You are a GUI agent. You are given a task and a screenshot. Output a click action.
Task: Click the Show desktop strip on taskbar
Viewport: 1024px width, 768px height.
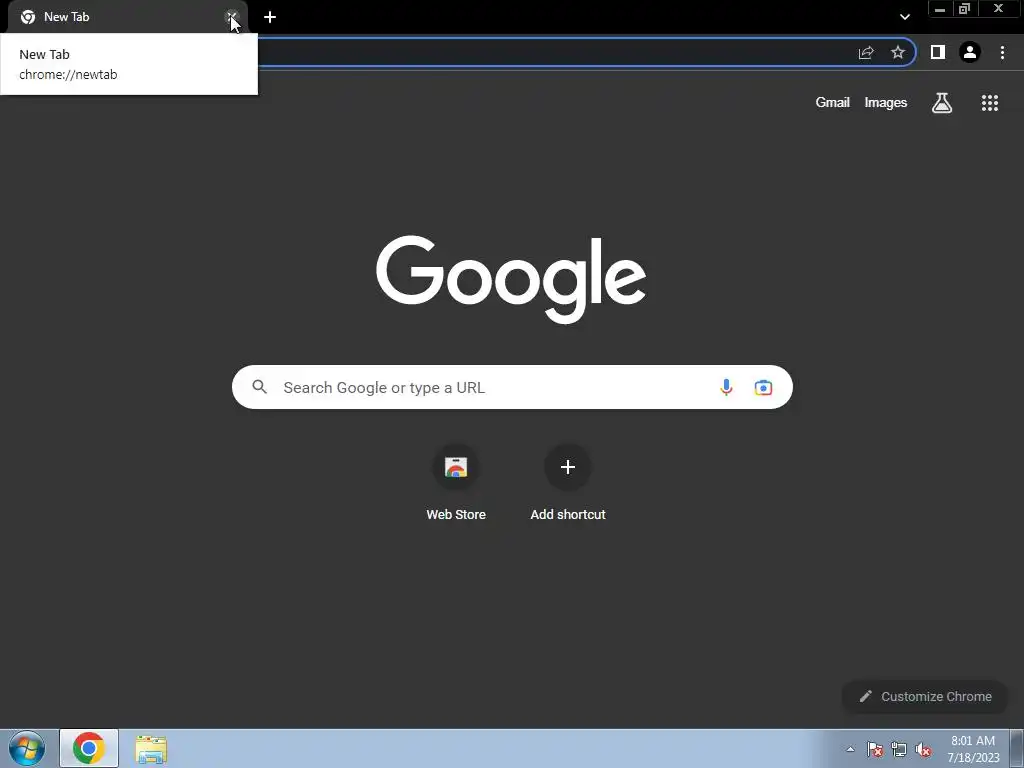tap(1017, 748)
